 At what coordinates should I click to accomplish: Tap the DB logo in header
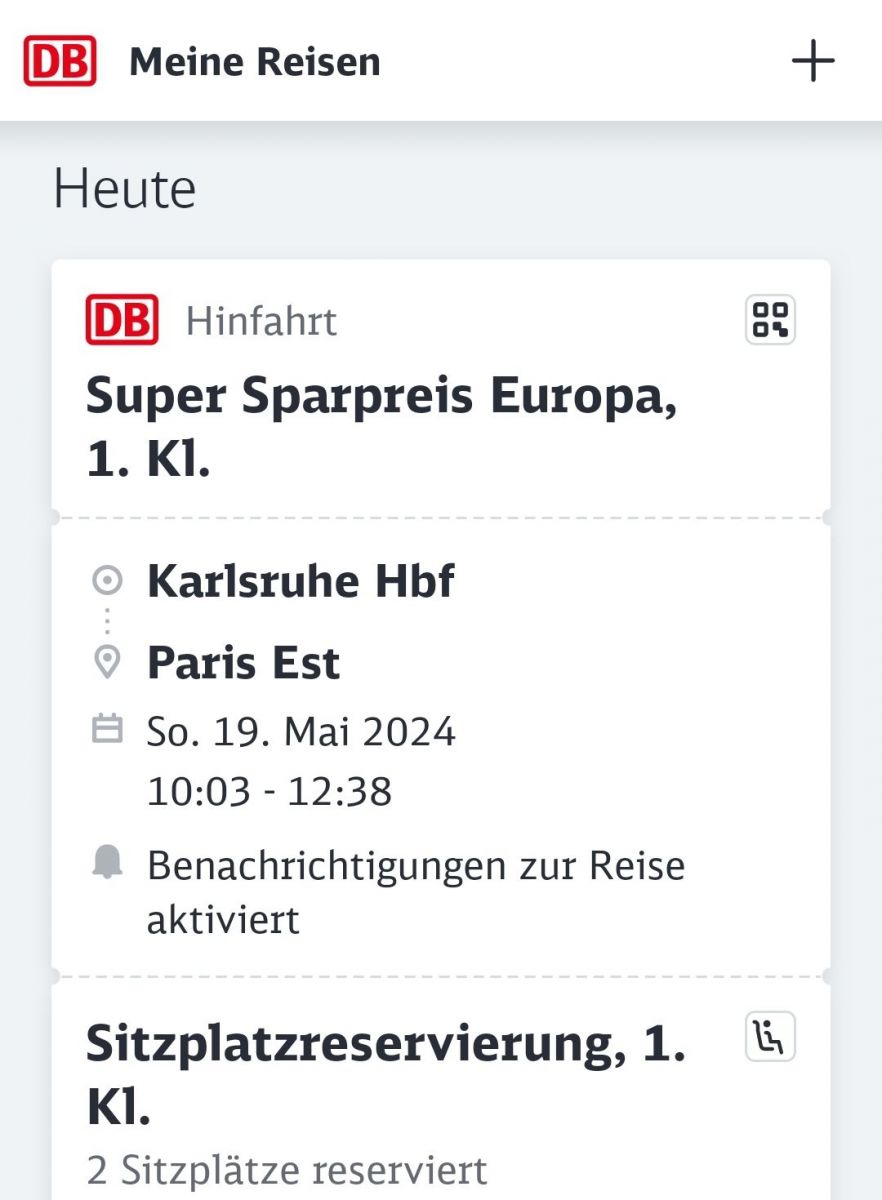point(60,61)
